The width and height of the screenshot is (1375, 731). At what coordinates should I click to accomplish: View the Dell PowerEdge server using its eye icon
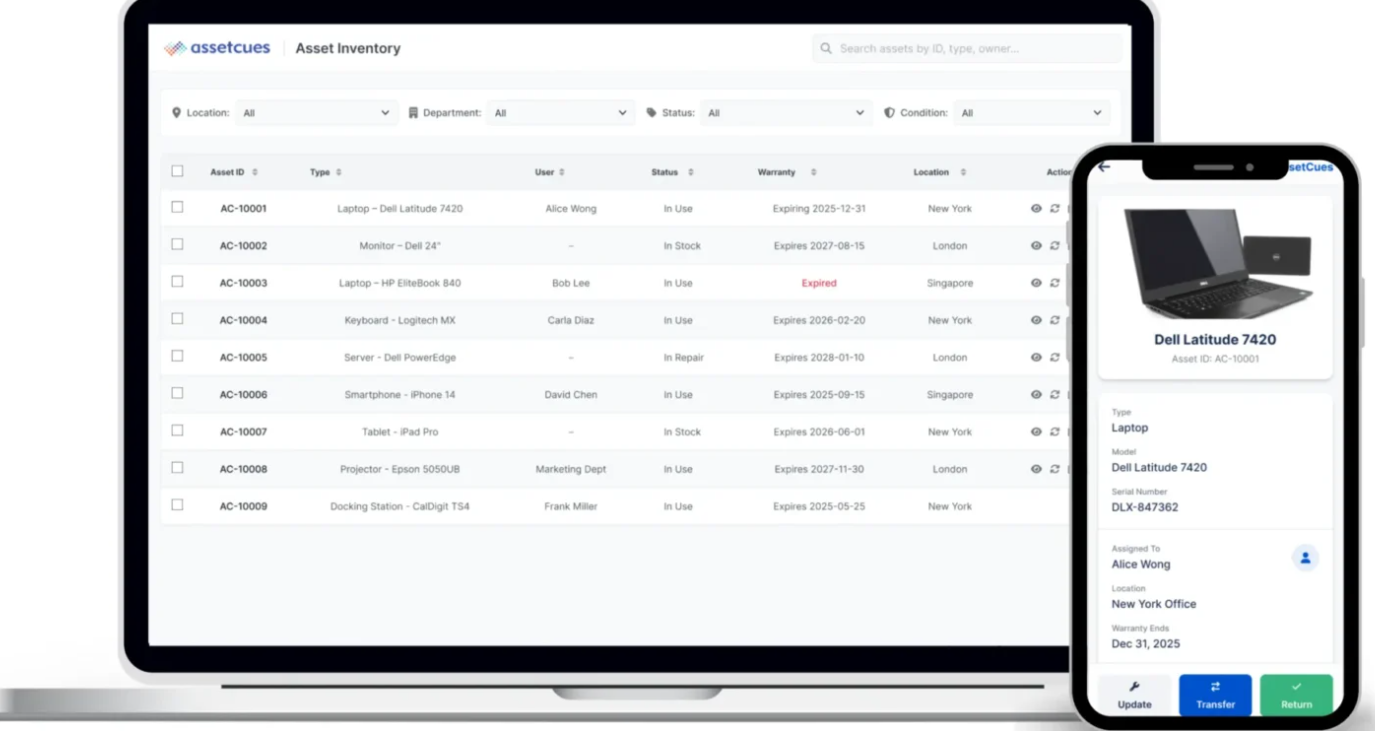[1036, 357]
